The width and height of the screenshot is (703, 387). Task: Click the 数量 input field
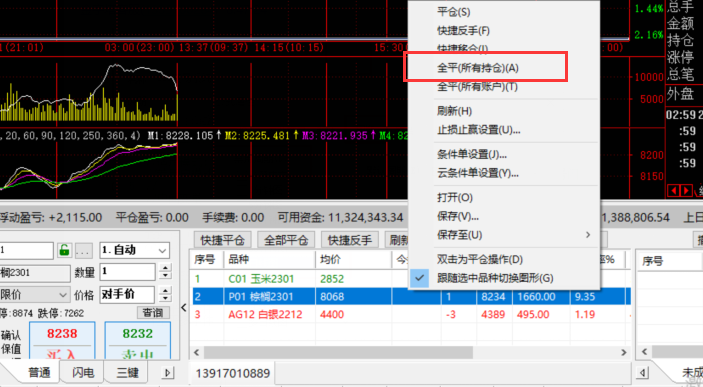[127, 272]
